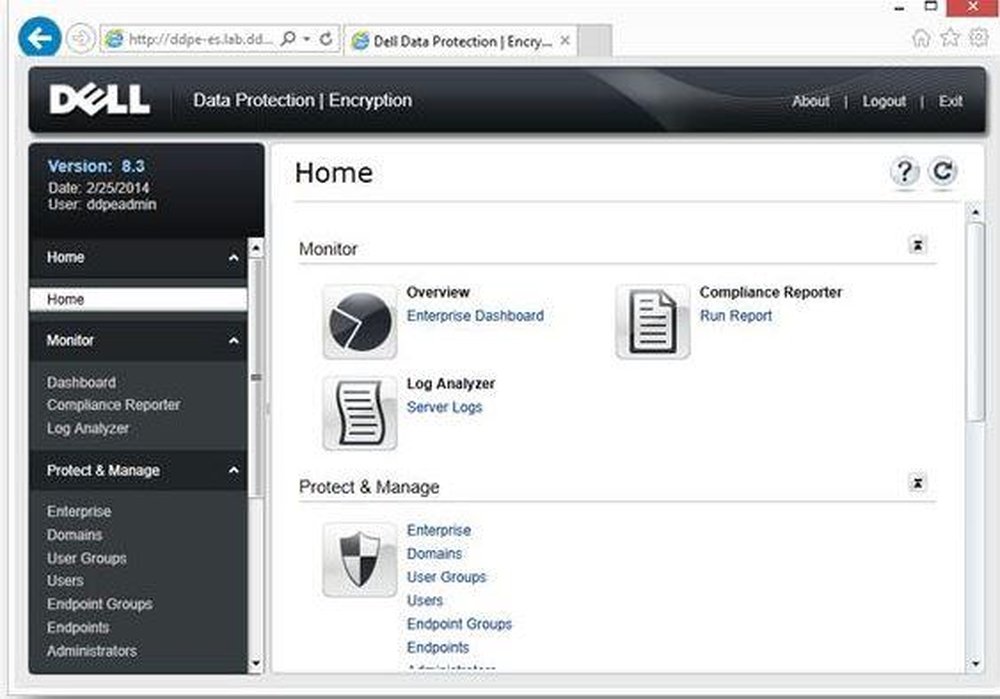
Task: Click the URL address field
Action: click(x=201, y=39)
